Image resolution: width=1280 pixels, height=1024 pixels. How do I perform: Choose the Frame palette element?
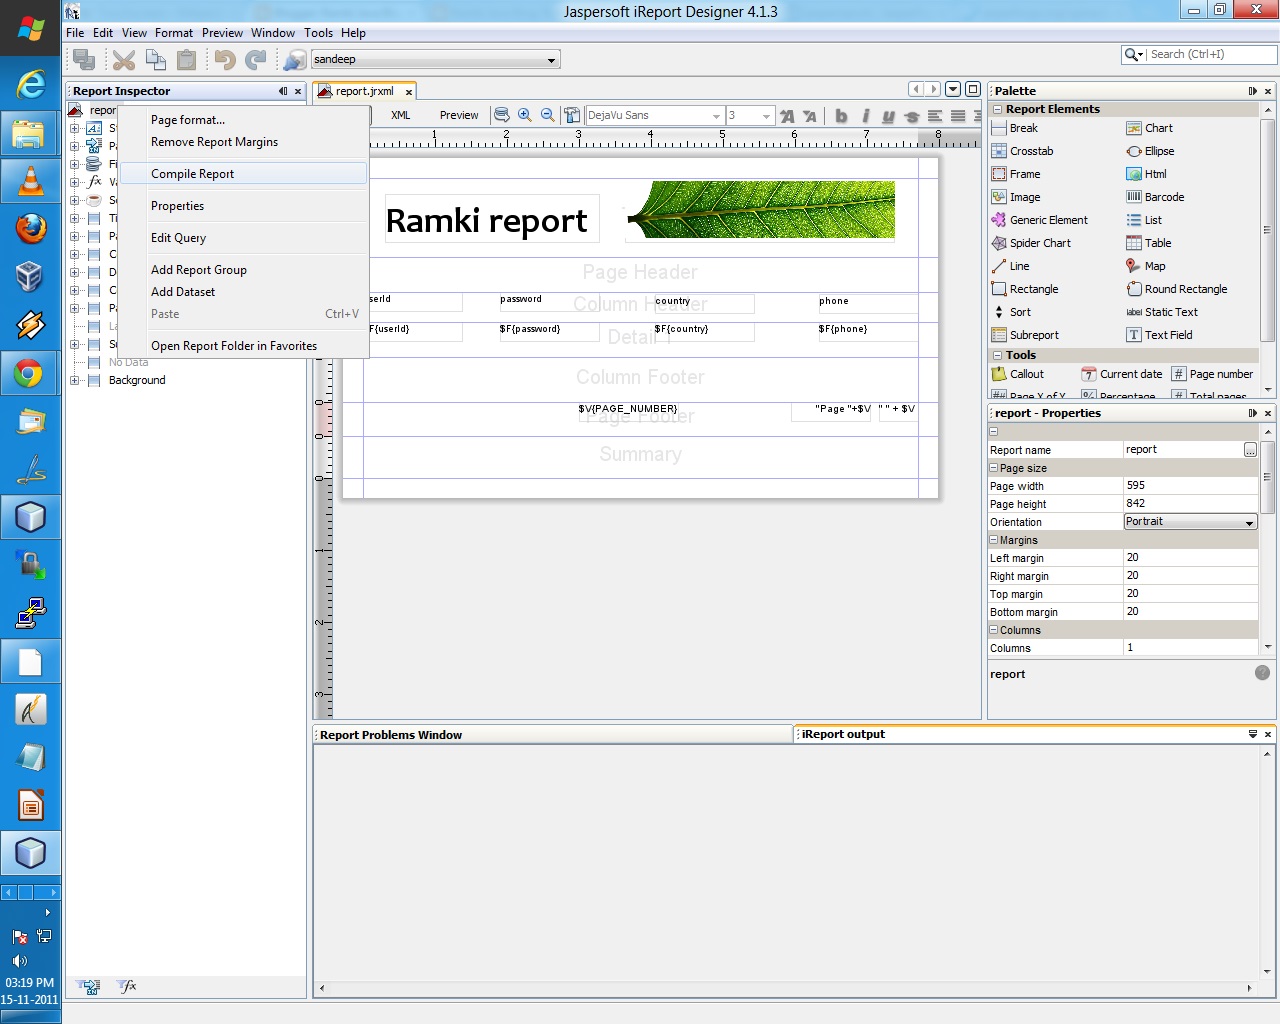pos(1016,174)
